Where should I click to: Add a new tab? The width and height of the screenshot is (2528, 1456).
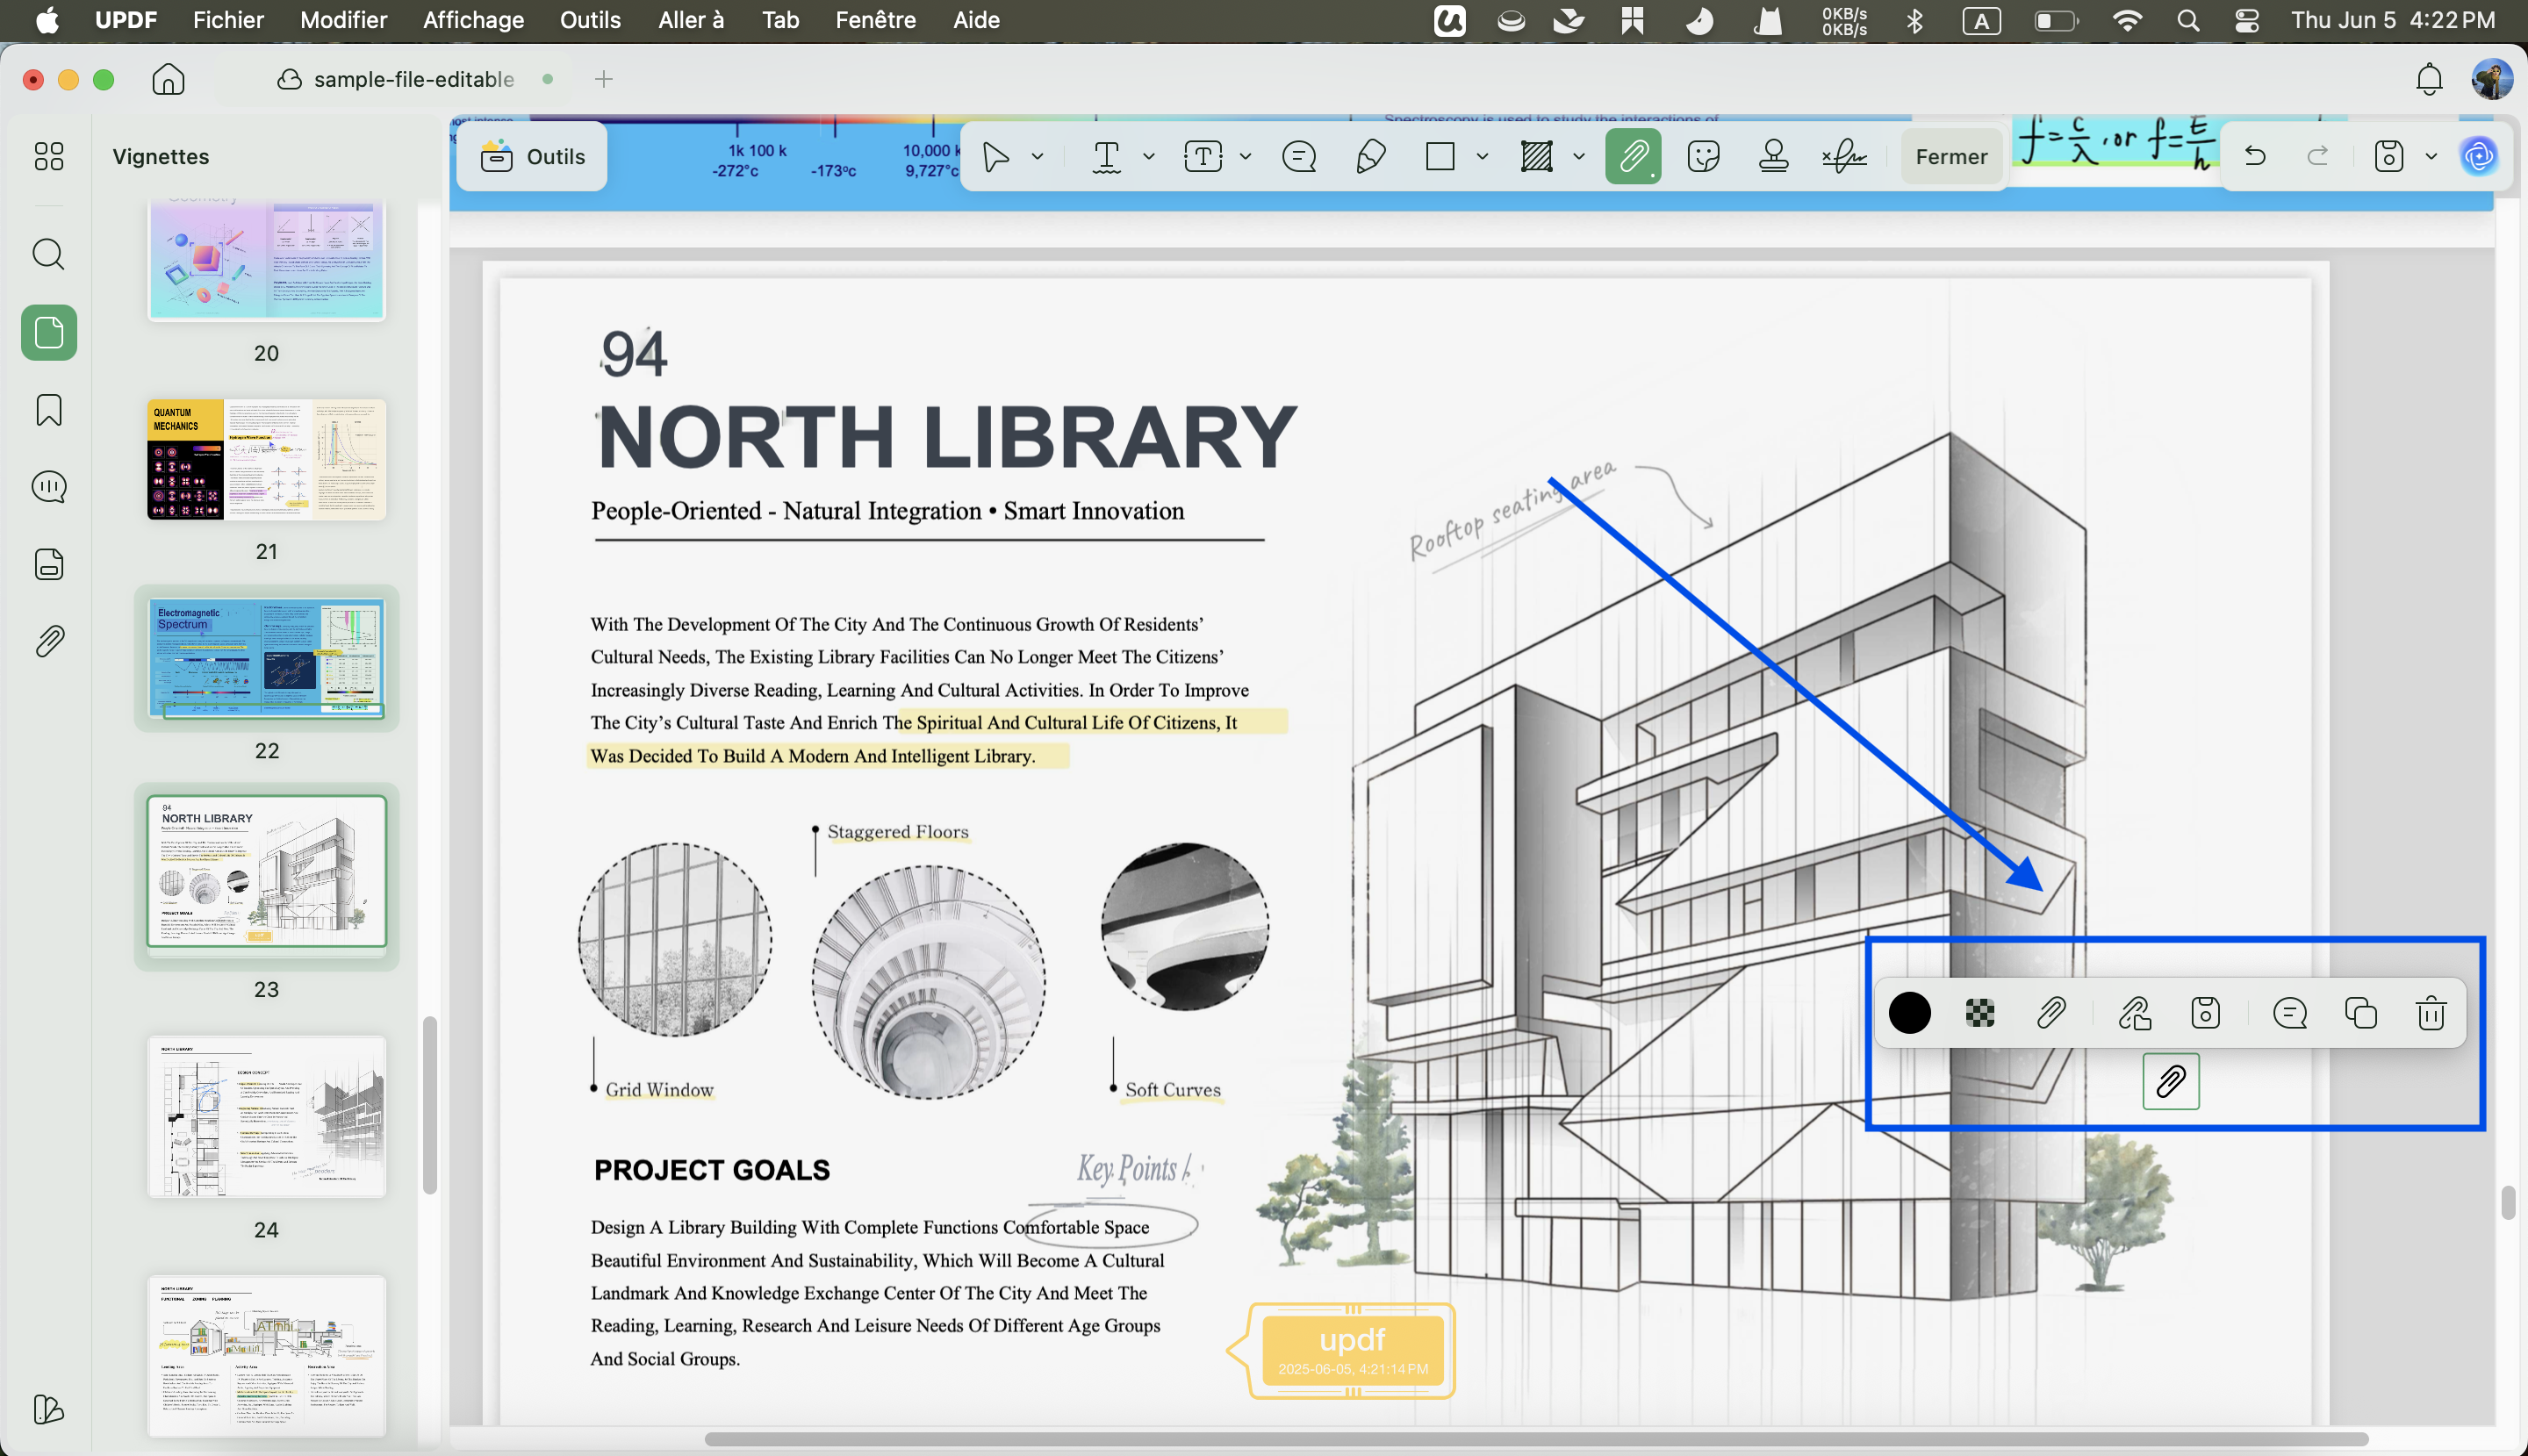point(603,79)
